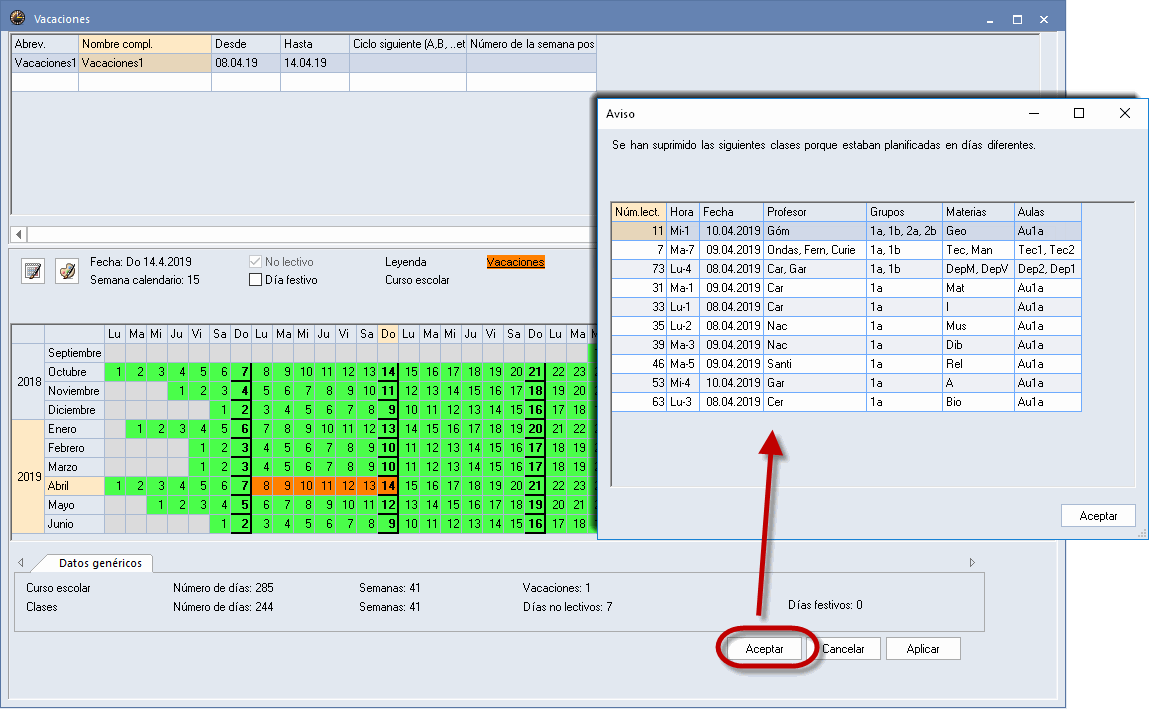Click orange April 14 calendar cell
This screenshot has width=1149, height=709.
(388, 486)
